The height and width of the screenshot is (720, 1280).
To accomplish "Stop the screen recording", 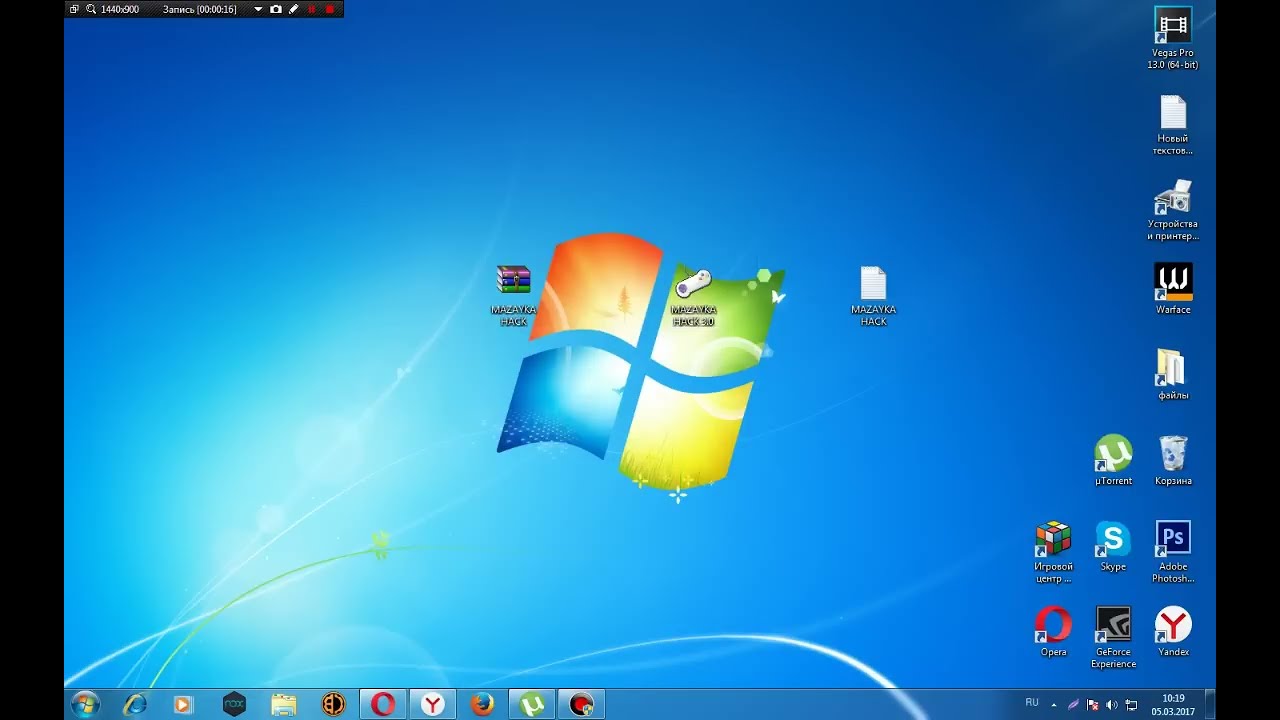I will point(330,9).
